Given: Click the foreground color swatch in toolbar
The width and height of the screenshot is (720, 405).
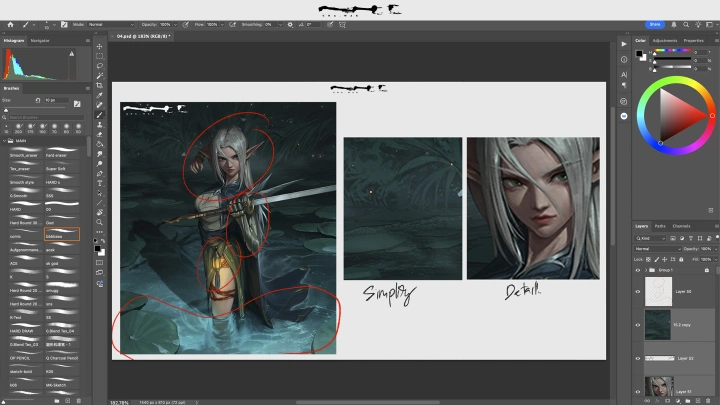Looking at the screenshot, I should (x=97, y=248).
